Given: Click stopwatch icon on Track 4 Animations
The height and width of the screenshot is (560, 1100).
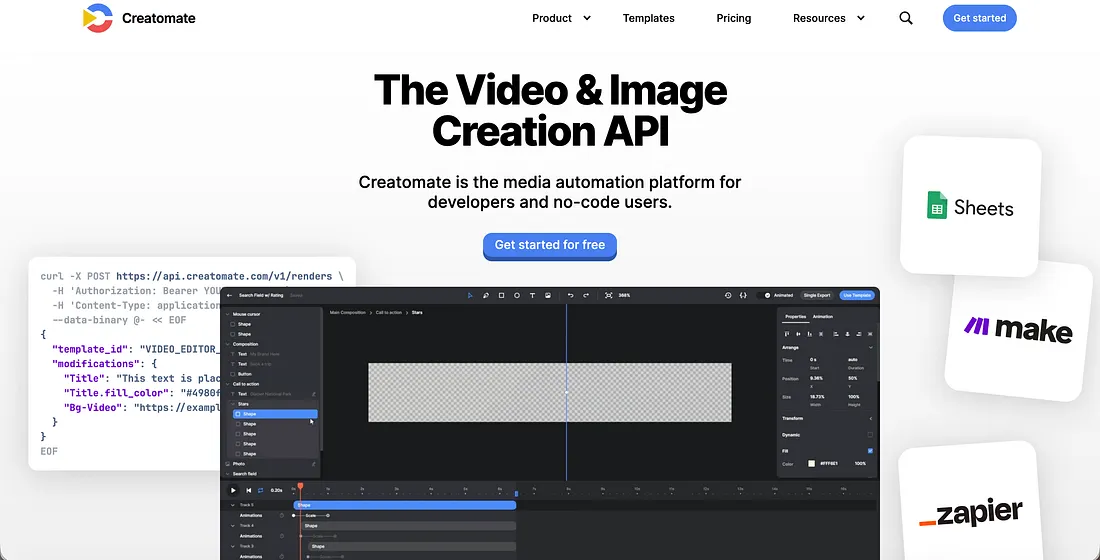Looking at the screenshot, I should point(282,535).
